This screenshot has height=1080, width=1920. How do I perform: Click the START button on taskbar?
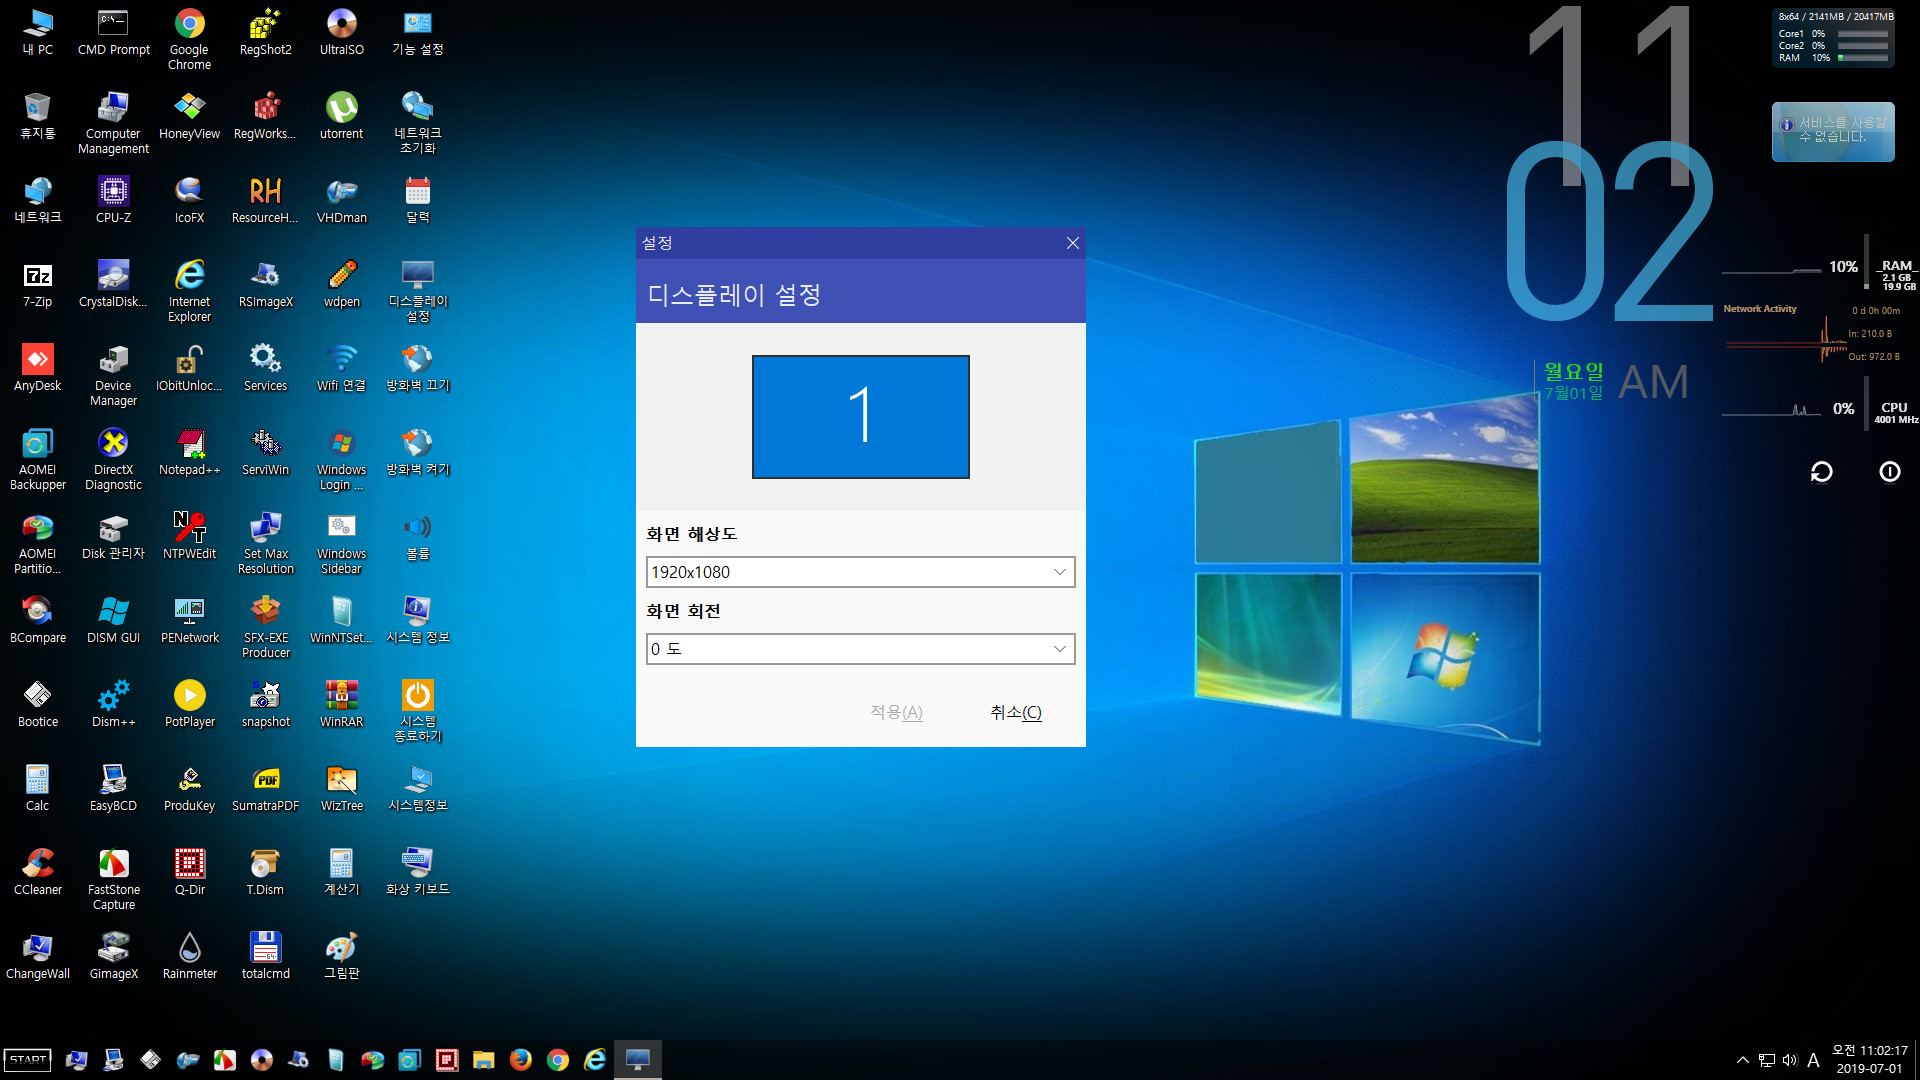28,1060
